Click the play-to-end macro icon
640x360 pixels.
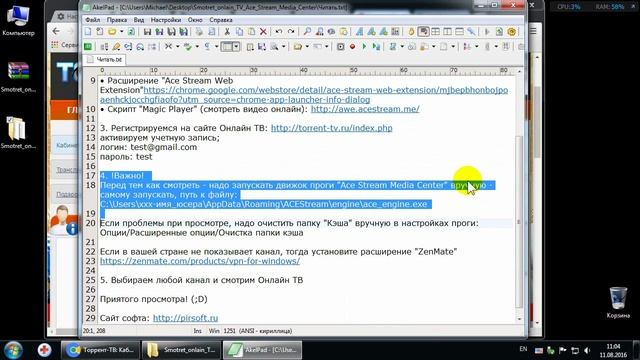click(x=376, y=47)
